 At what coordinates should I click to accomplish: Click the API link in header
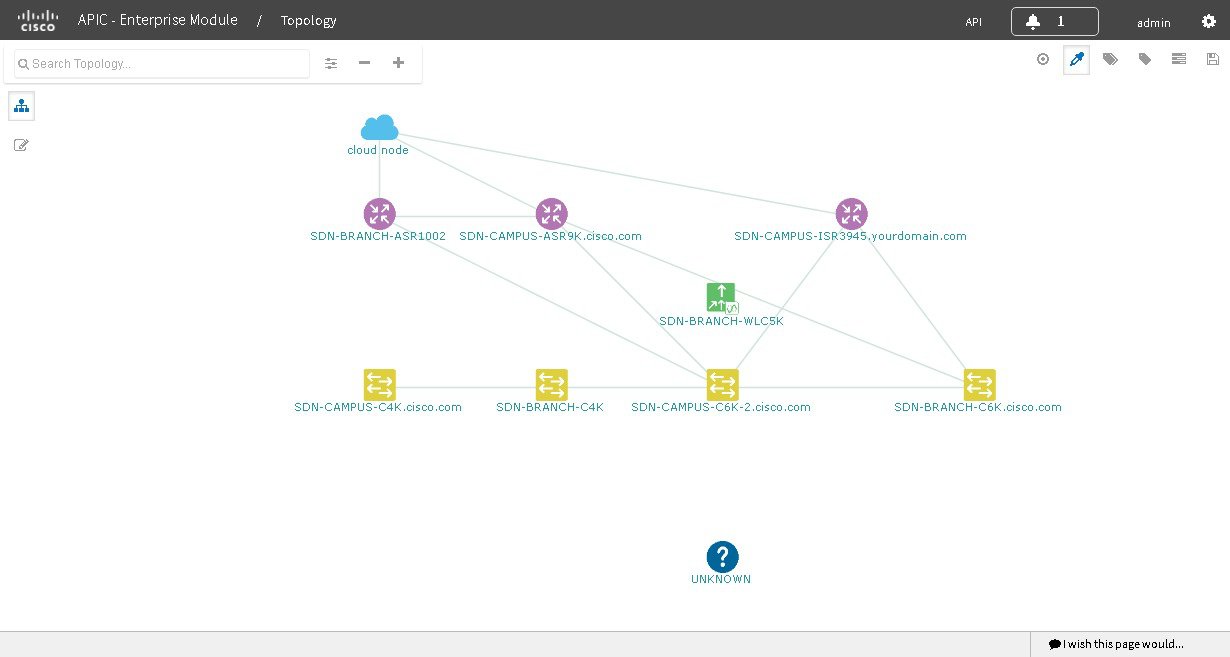tap(973, 22)
